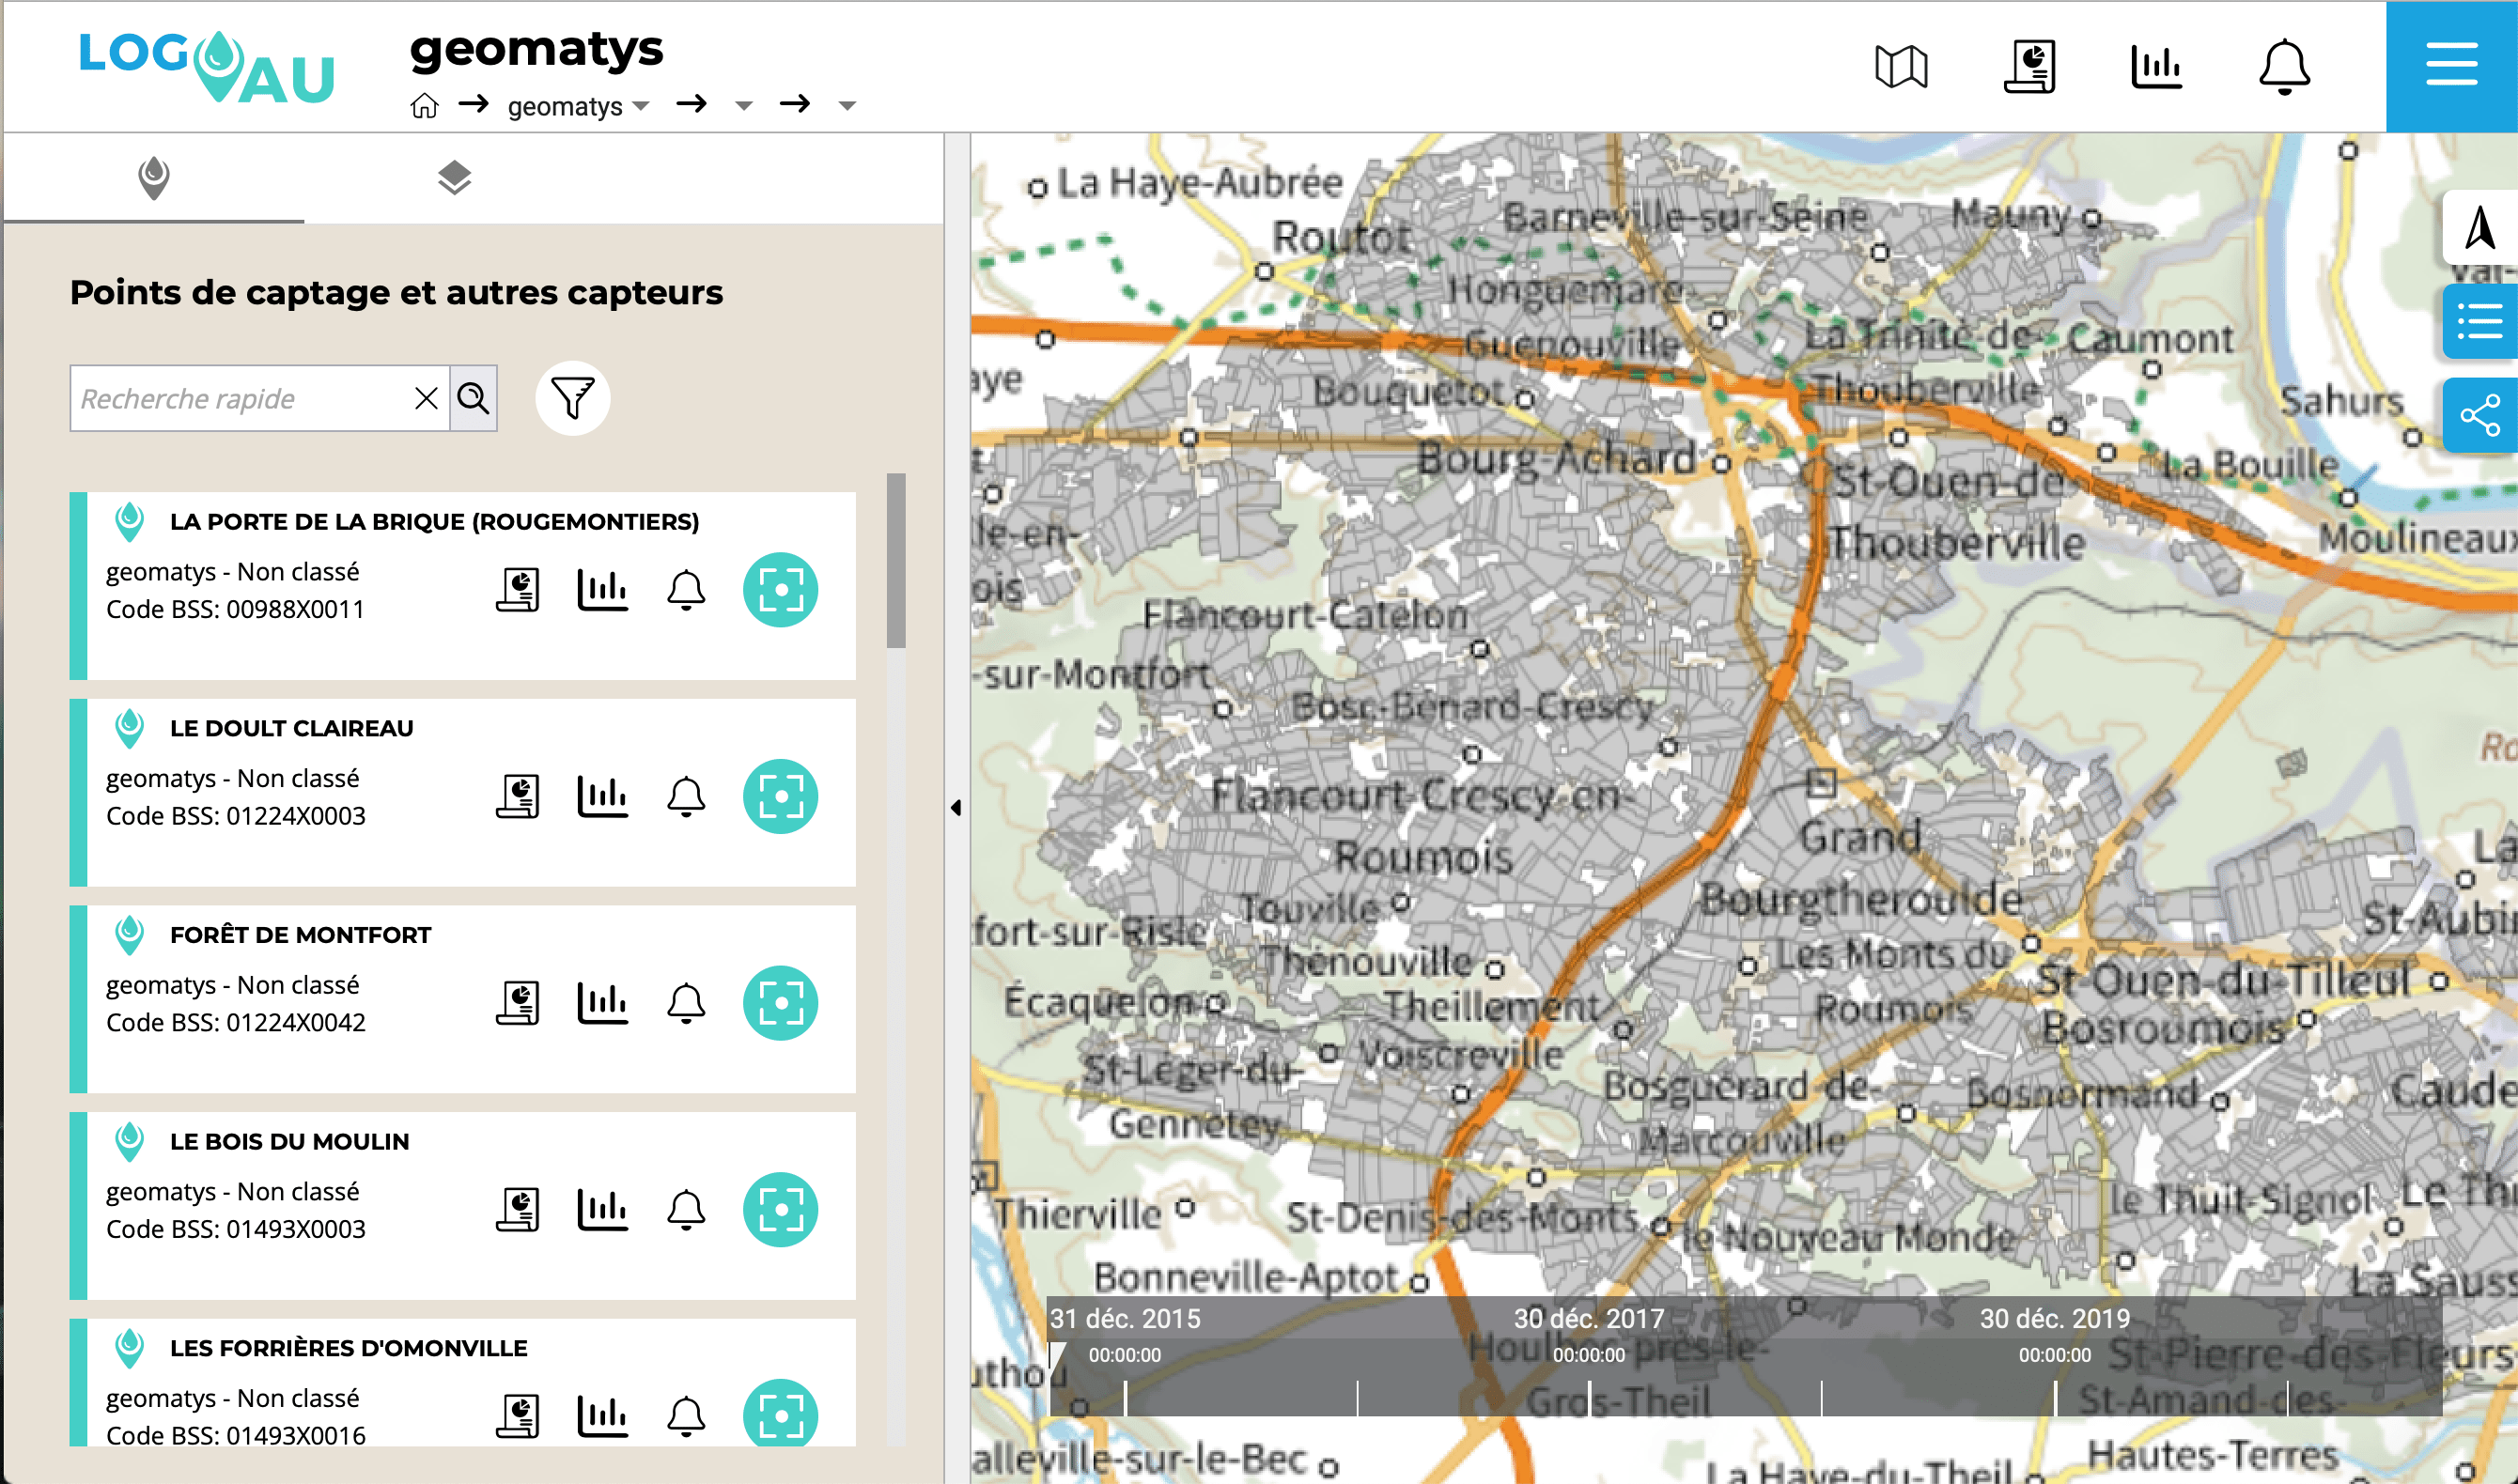Click Code BSS: 01493X0003 text

(236, 1229)
